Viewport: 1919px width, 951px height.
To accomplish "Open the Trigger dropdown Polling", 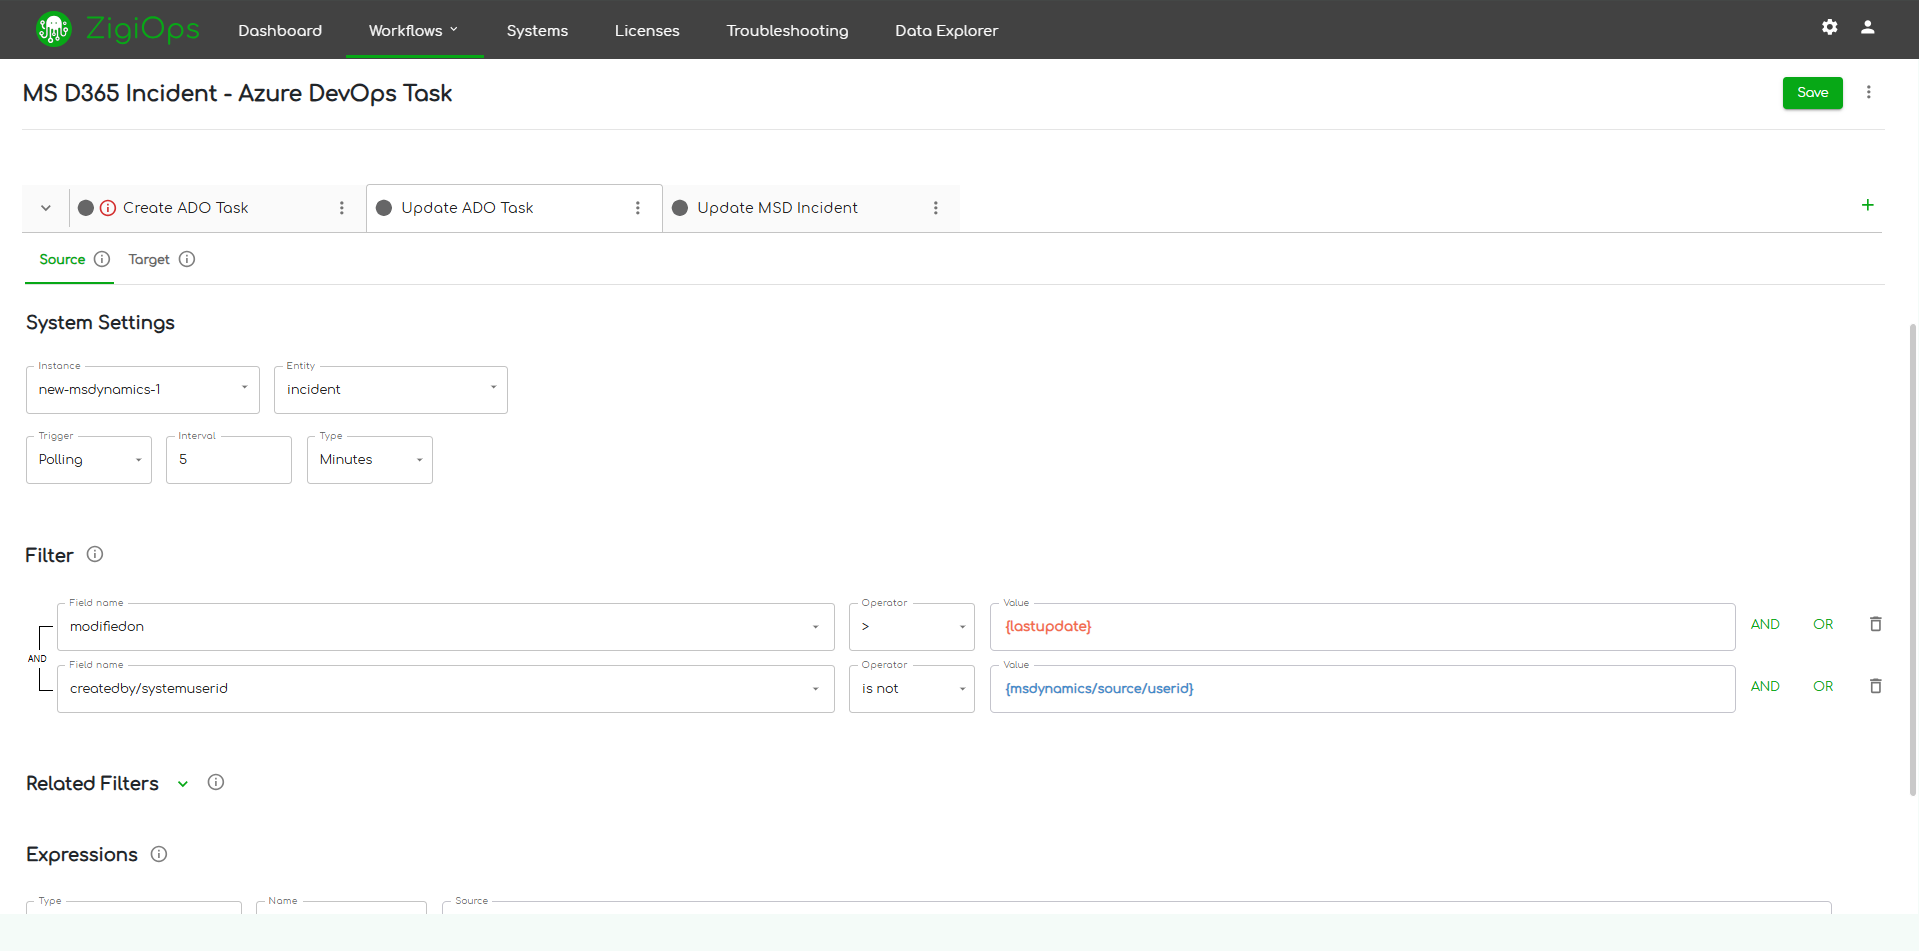I will (89, 460).
